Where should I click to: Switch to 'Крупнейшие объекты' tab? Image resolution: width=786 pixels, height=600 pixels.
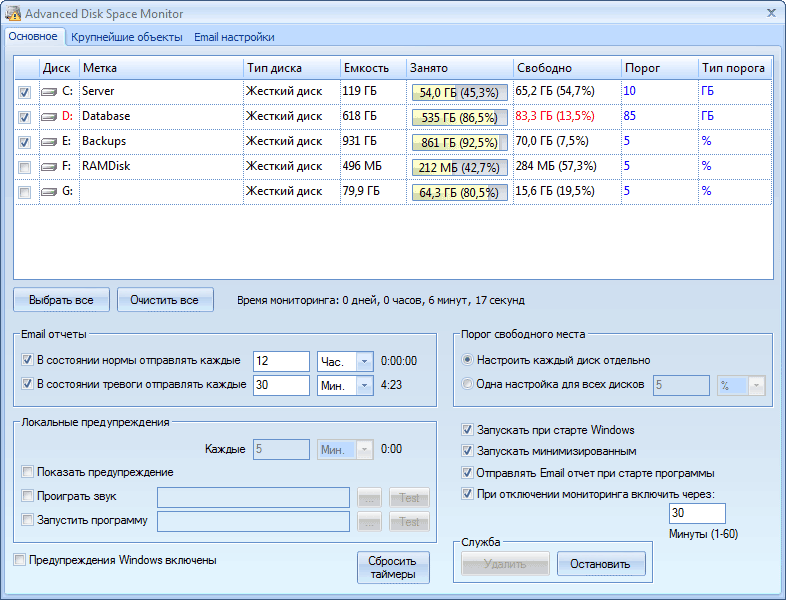click(126, 37)
